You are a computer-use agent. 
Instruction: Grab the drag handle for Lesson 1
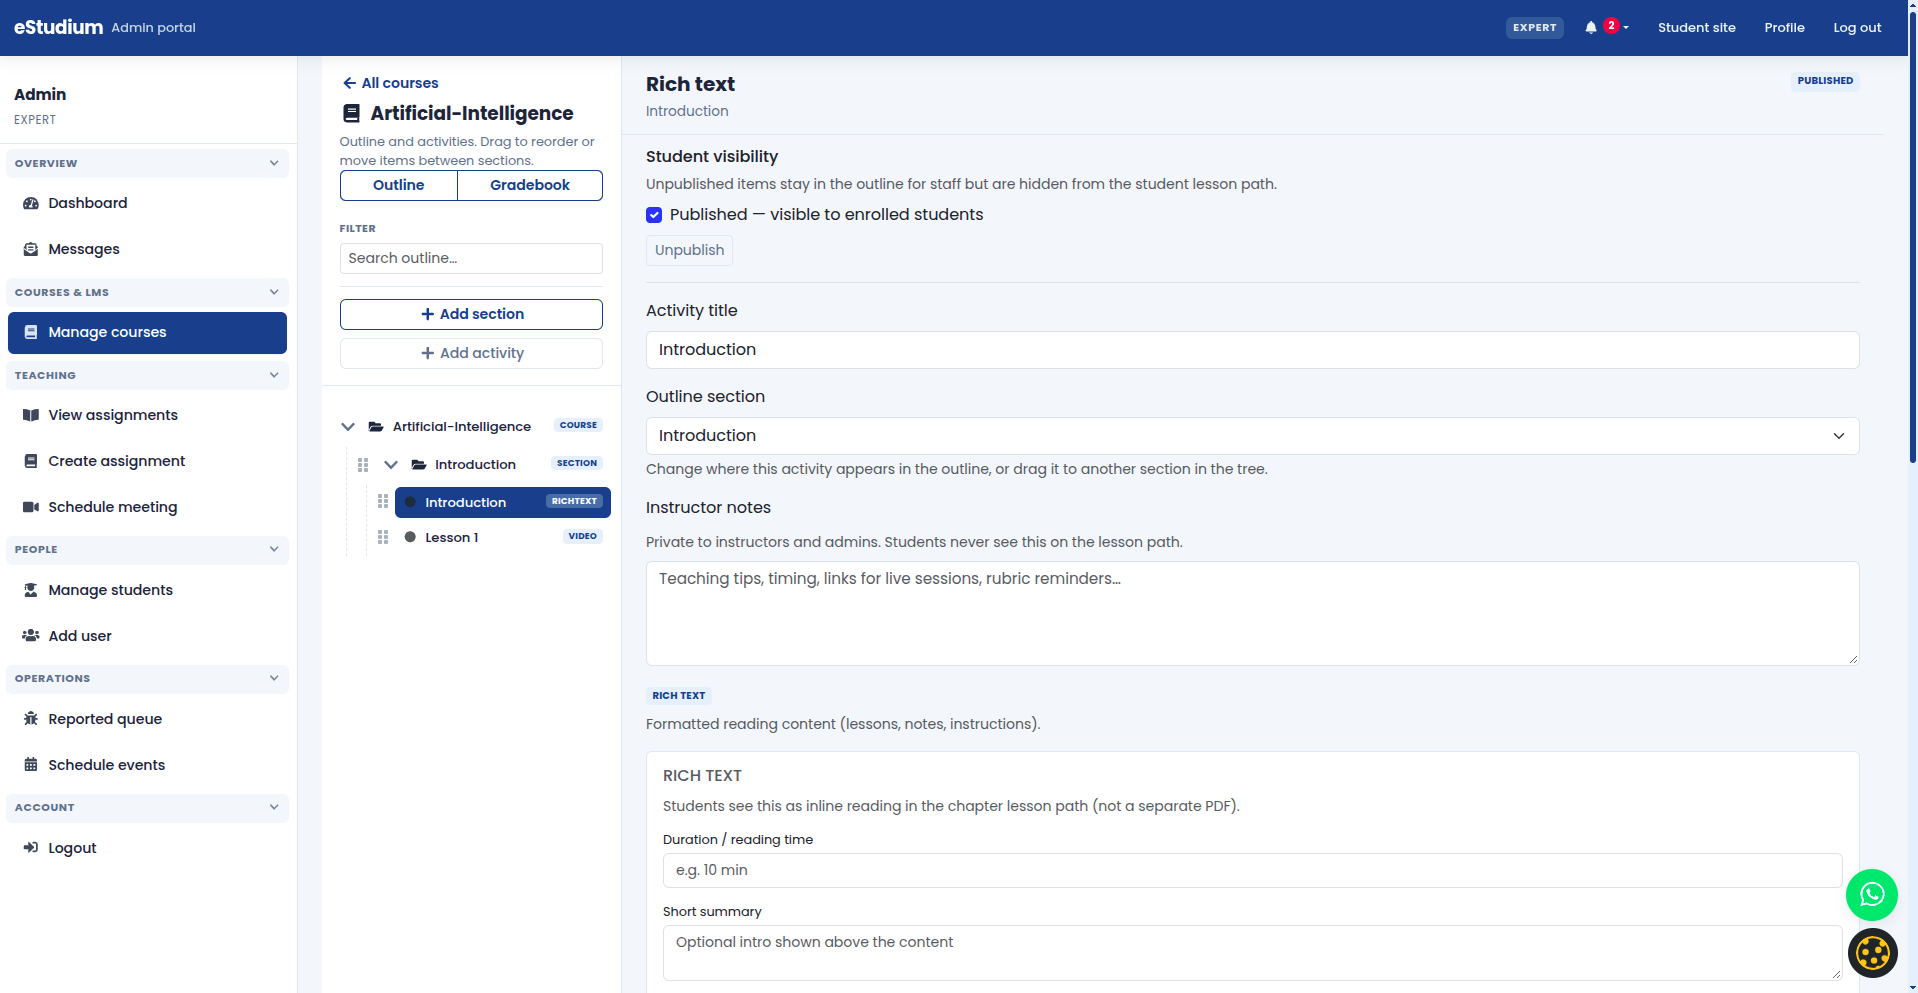coord(383,537)
